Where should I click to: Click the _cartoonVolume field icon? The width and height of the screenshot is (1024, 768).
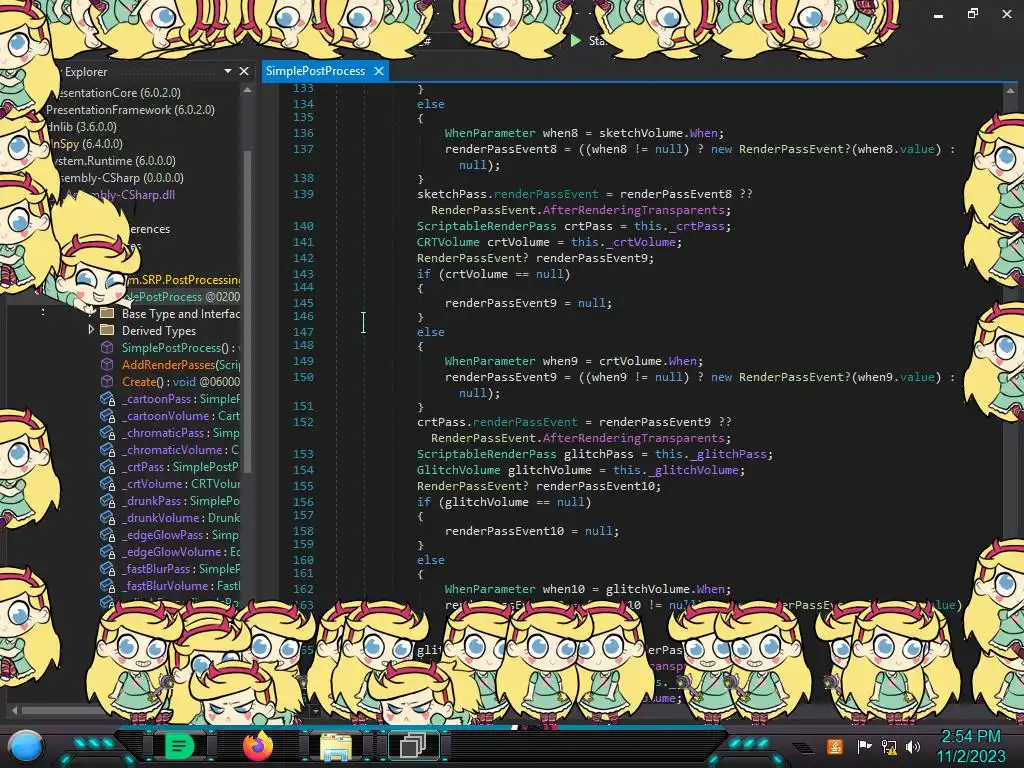[107, 415]
